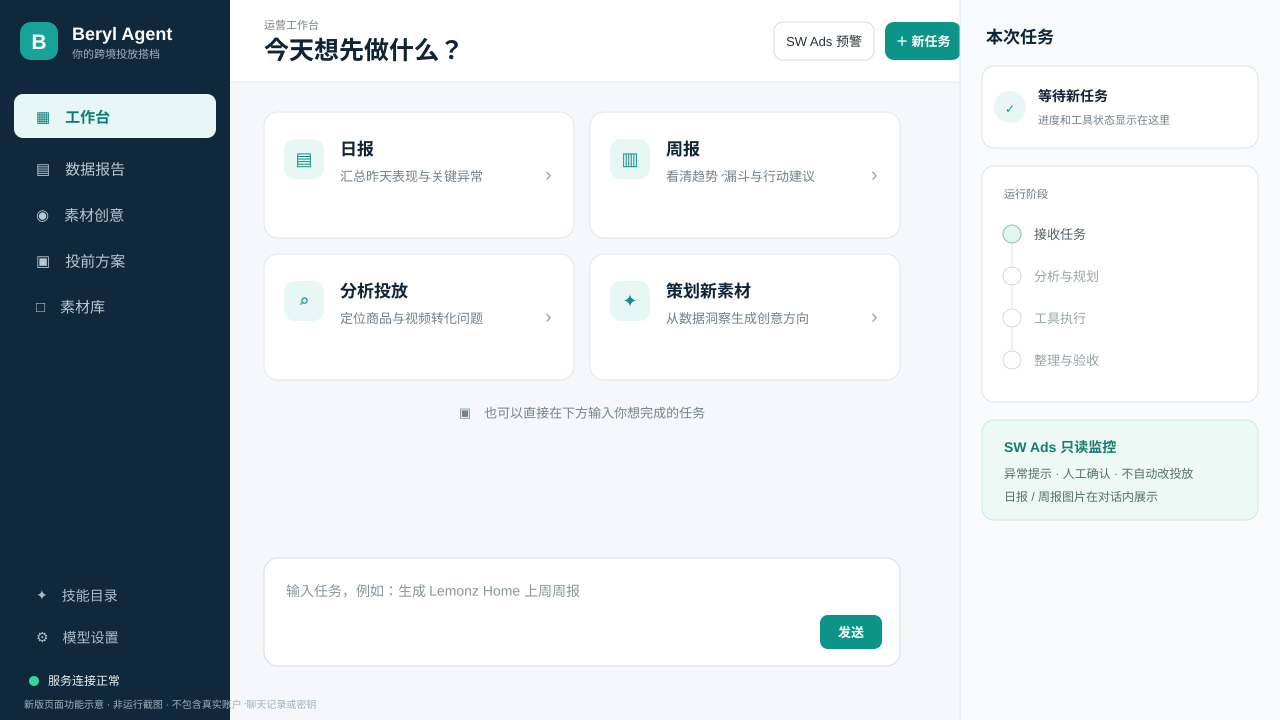Click the 分析投放 search icon
The image size is (1280, 720).
(x=304, y=301)
